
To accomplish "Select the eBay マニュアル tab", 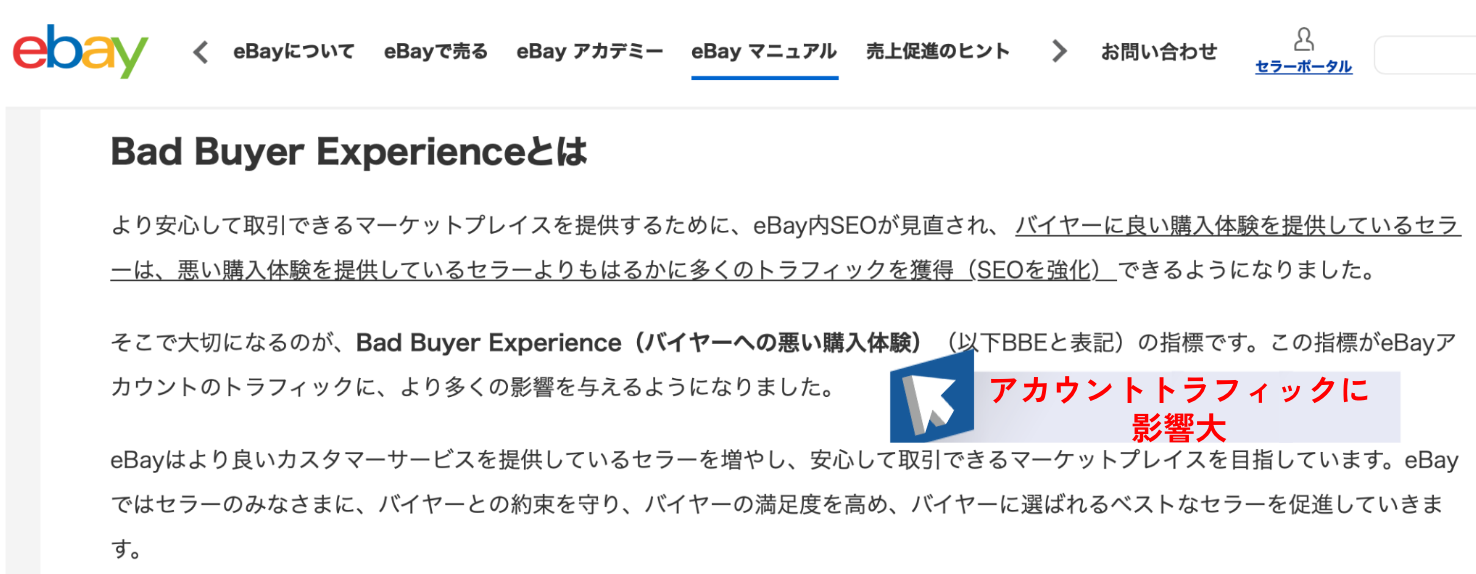I will [x=764, y=52].
